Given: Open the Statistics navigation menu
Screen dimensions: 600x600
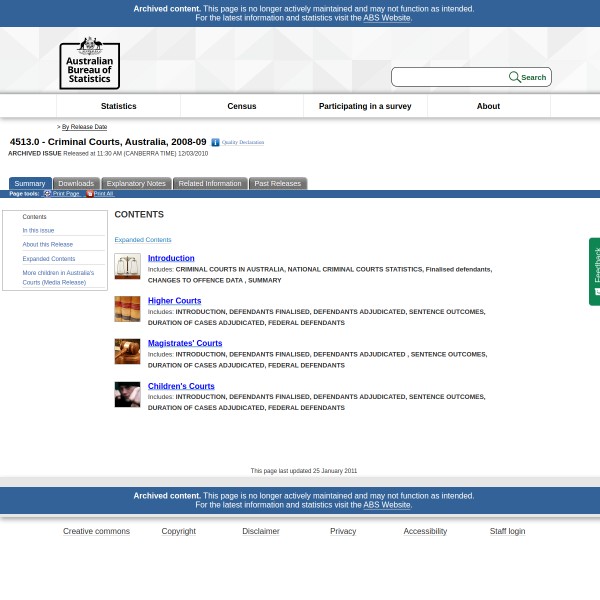Looking at the screenshot, I should 118,106.
